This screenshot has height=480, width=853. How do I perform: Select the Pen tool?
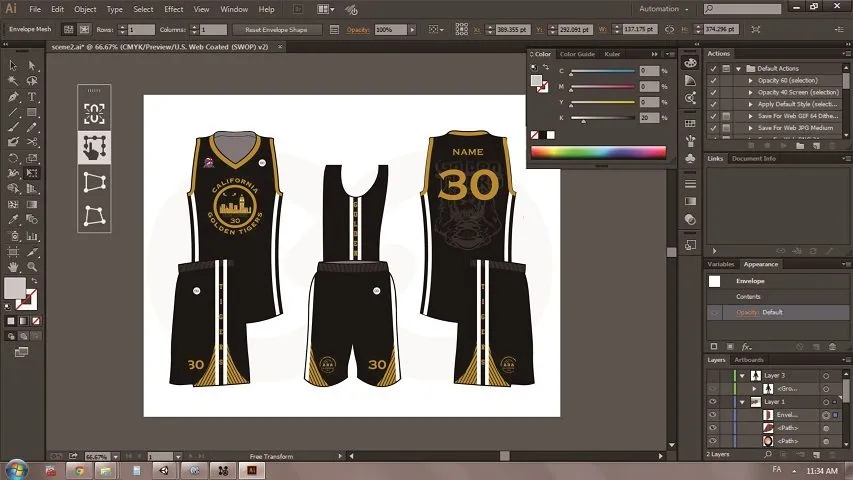[13, 97]
